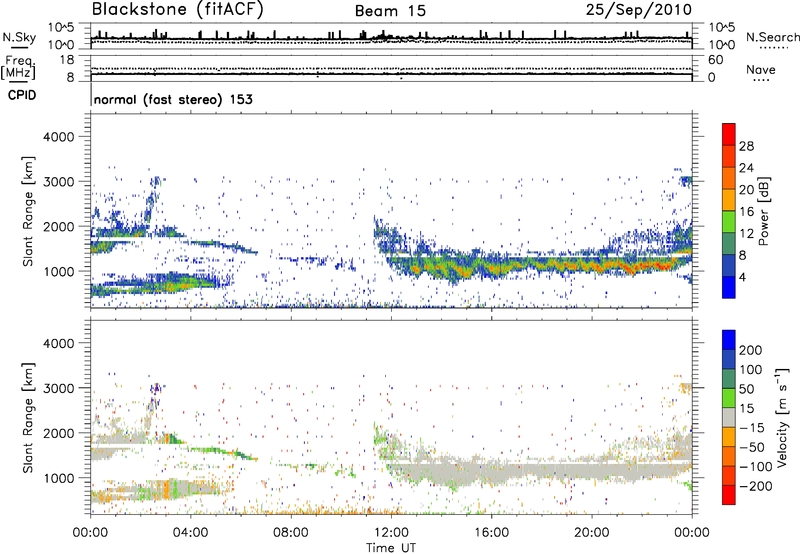Click the gray -15 to 15 Velocity colorbar segment
800x554 pixels.
[729, 418]
